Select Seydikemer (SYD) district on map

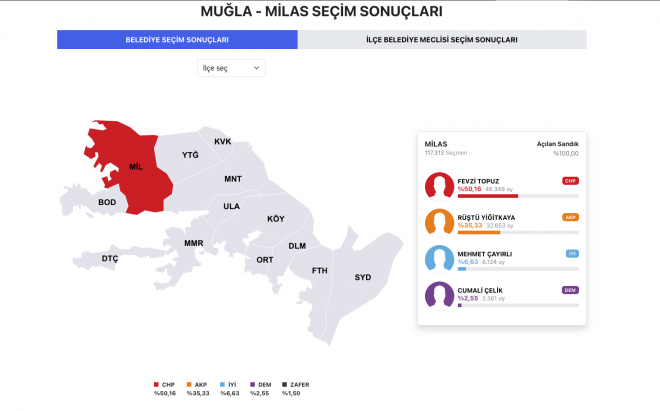tap(362, 277)
